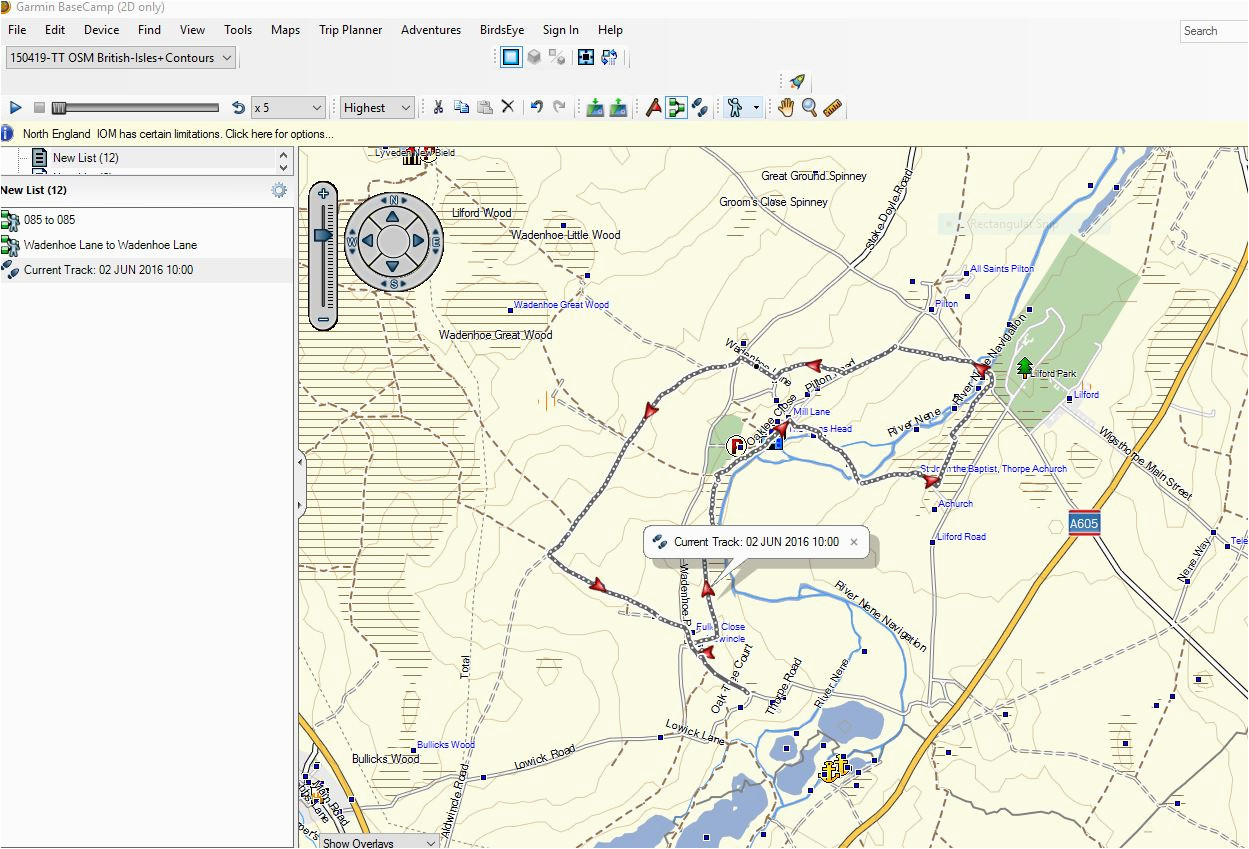Open the File menu
This screenshot has height=849, width=1249.
pyautogui.click(x=17, y=30)
